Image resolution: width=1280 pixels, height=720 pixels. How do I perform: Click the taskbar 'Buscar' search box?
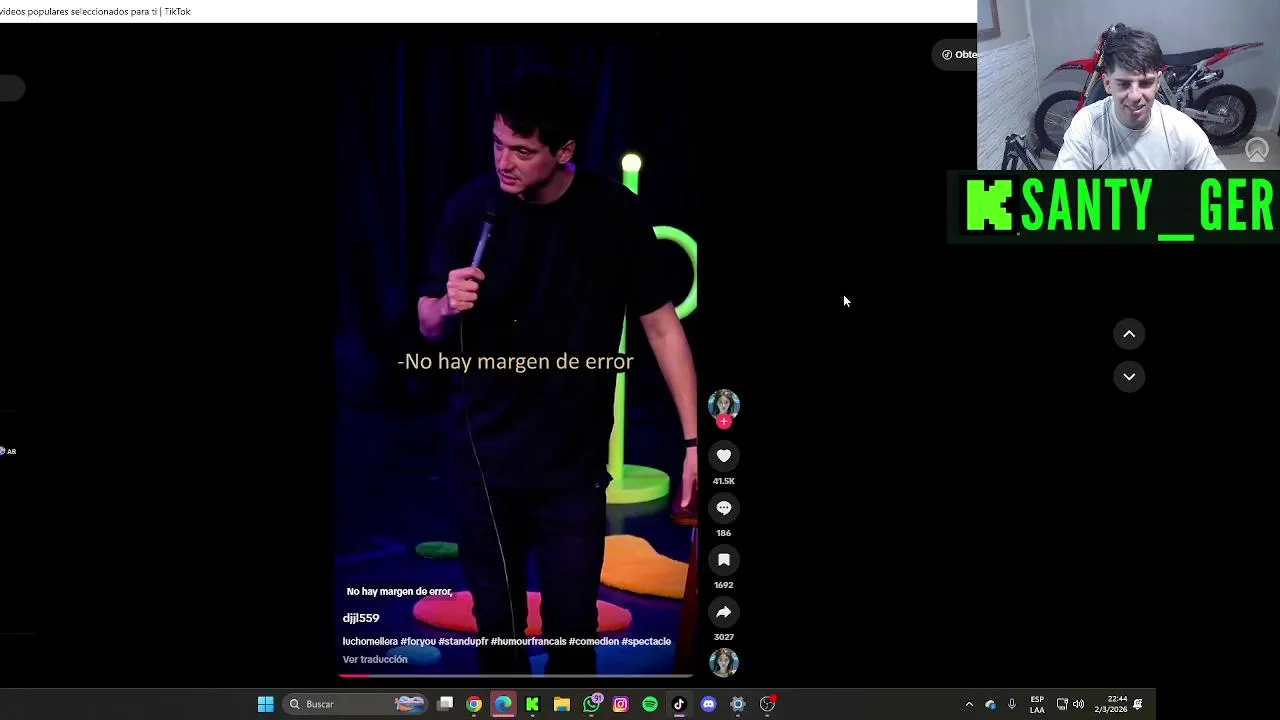coord(356,704)
